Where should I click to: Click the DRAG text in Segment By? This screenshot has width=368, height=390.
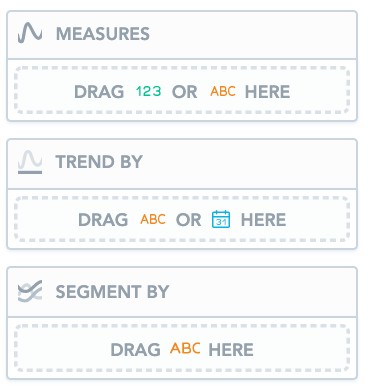[135, 350]
